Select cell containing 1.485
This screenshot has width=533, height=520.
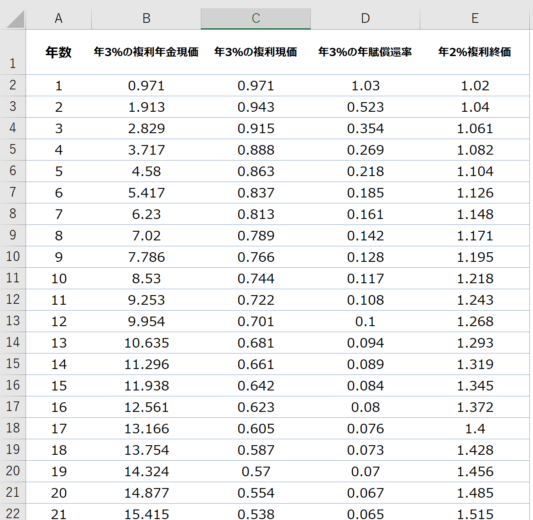point(475,493)
